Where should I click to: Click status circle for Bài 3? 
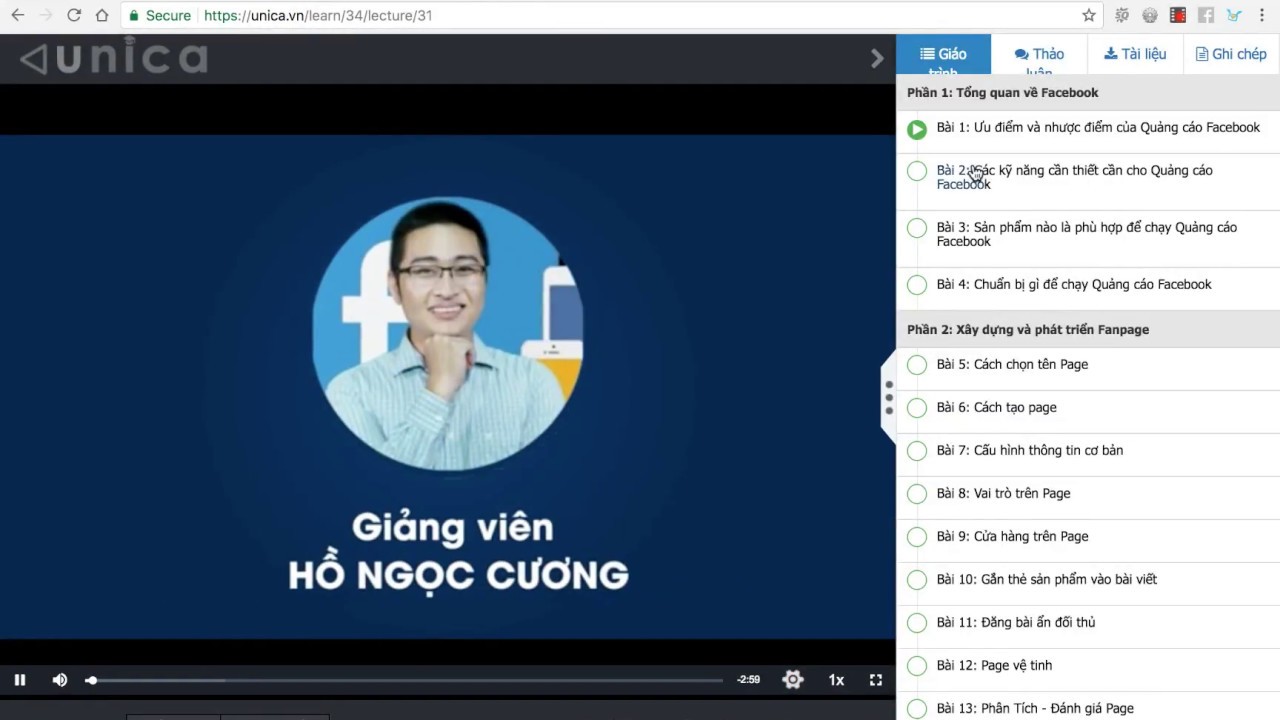917,228
